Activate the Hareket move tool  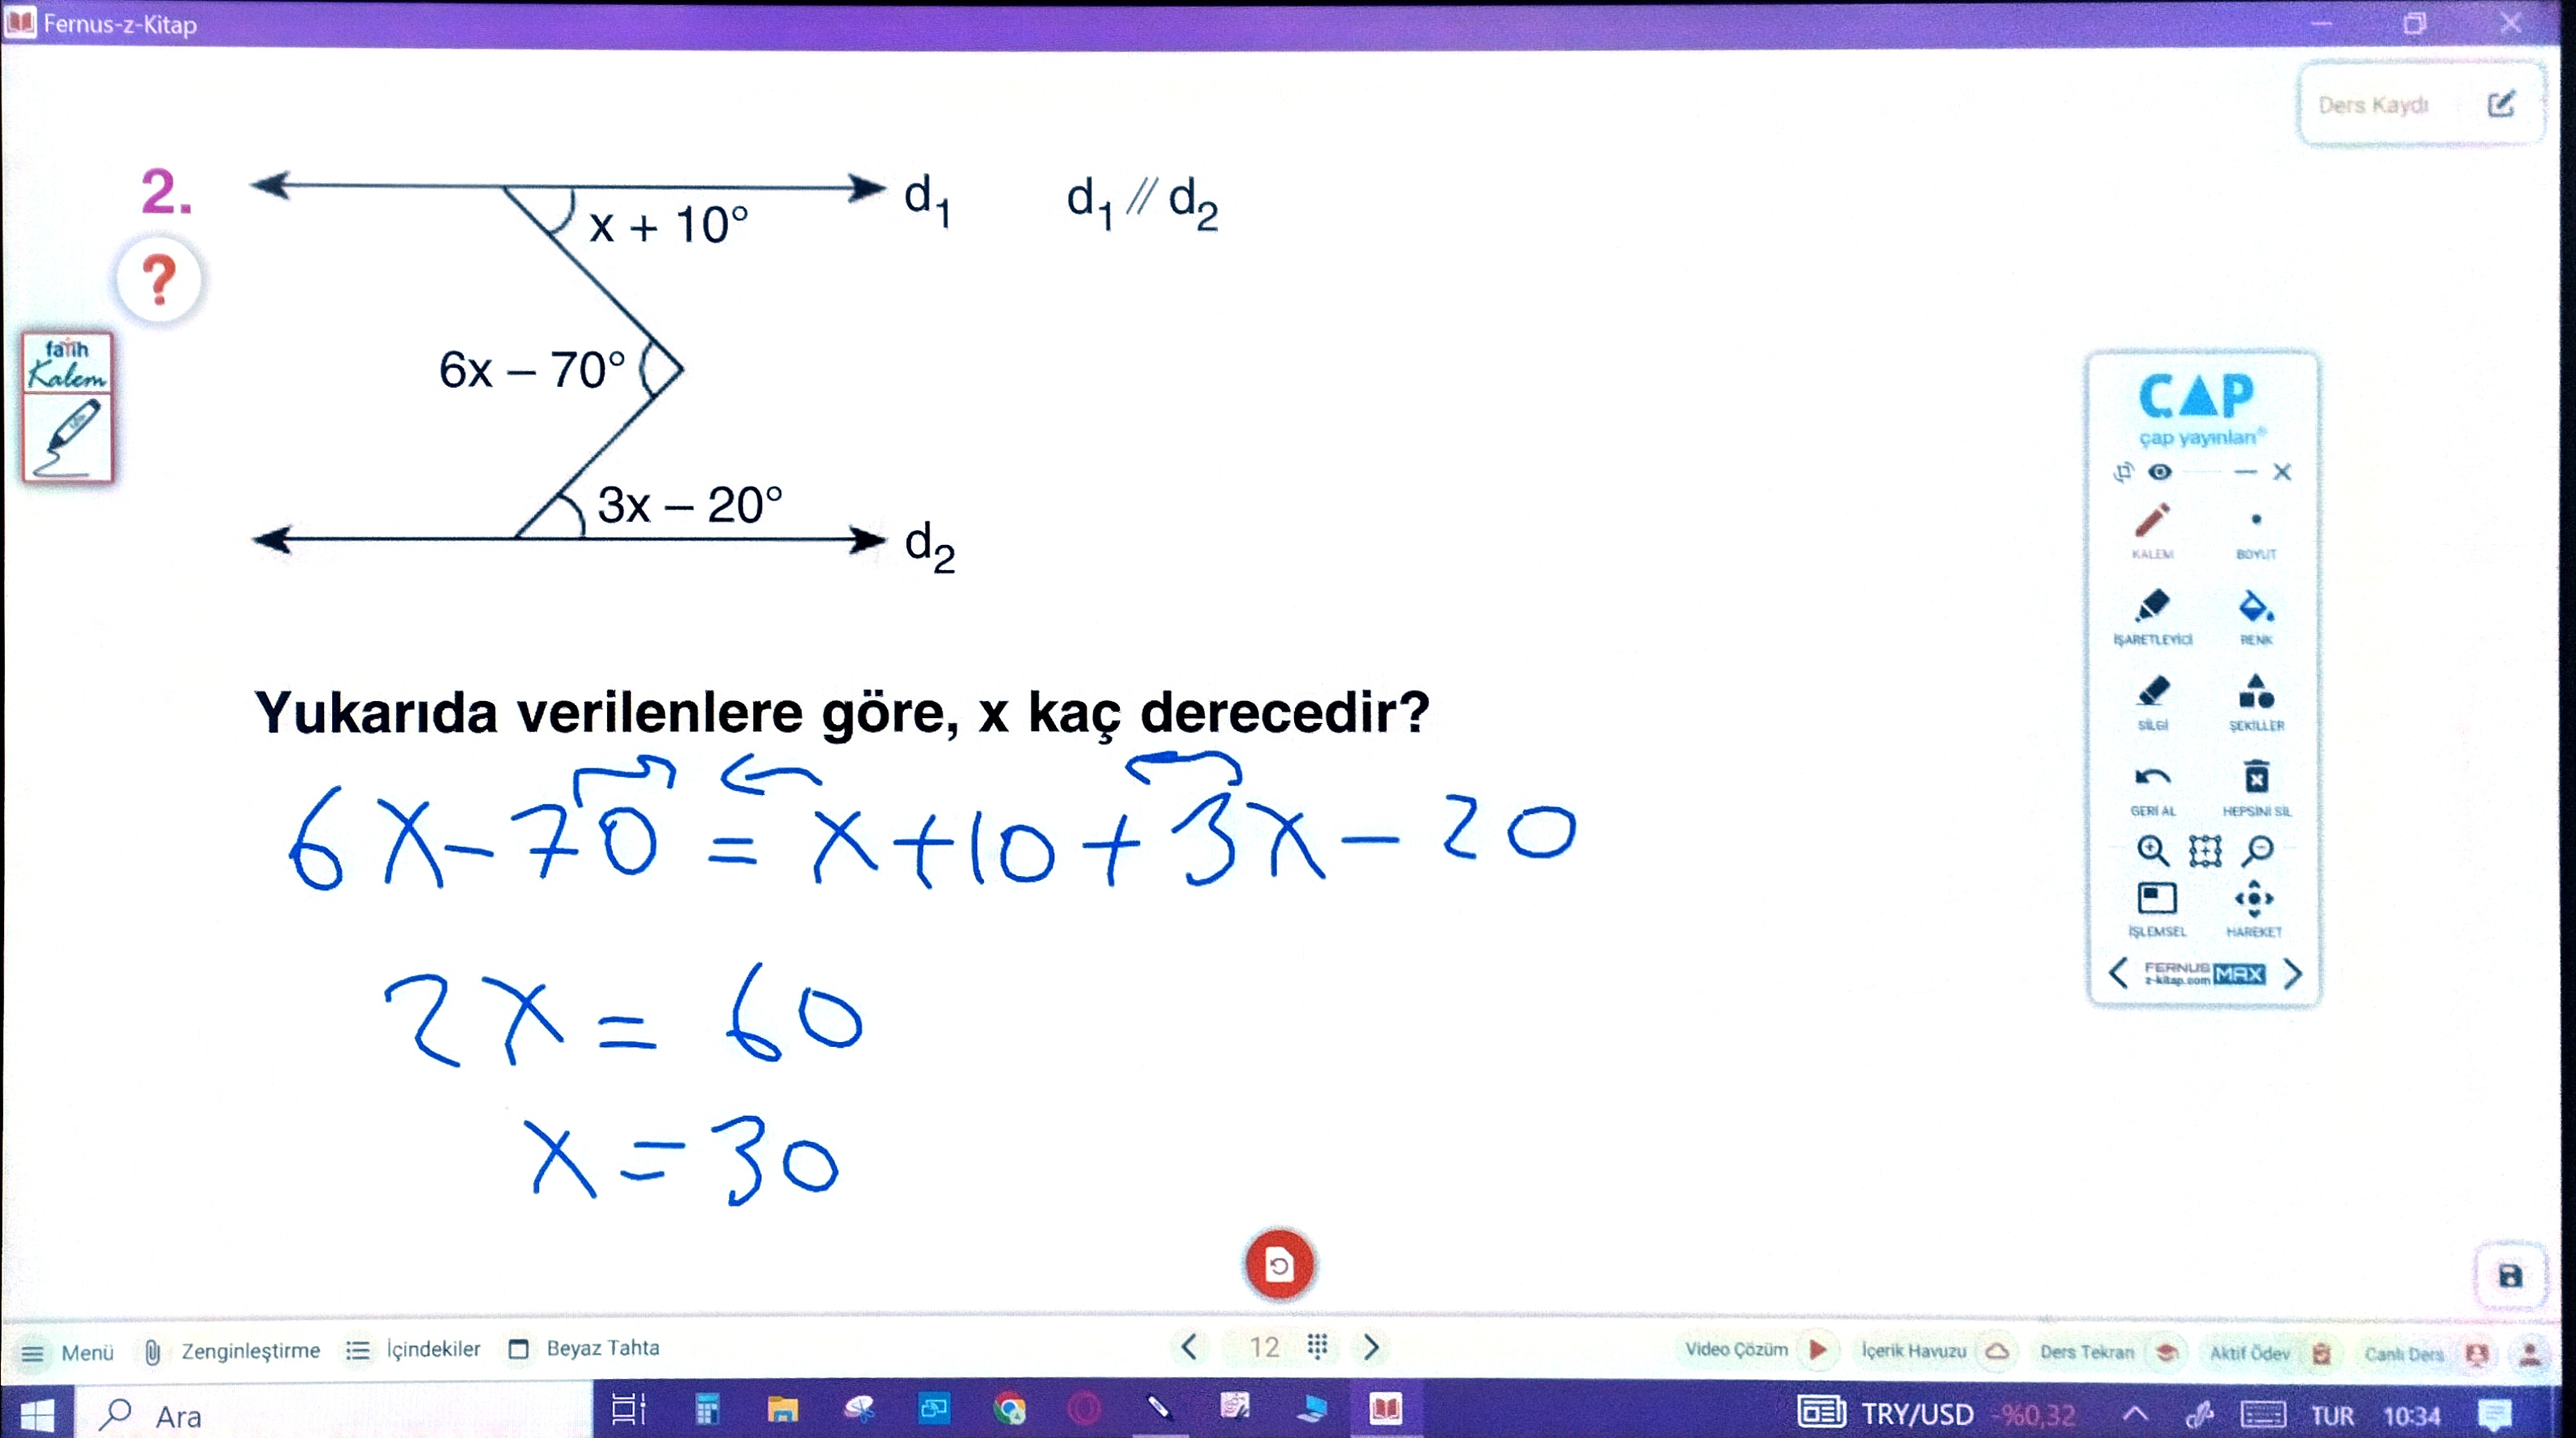pyautogui.click(x=2254, y=899)
